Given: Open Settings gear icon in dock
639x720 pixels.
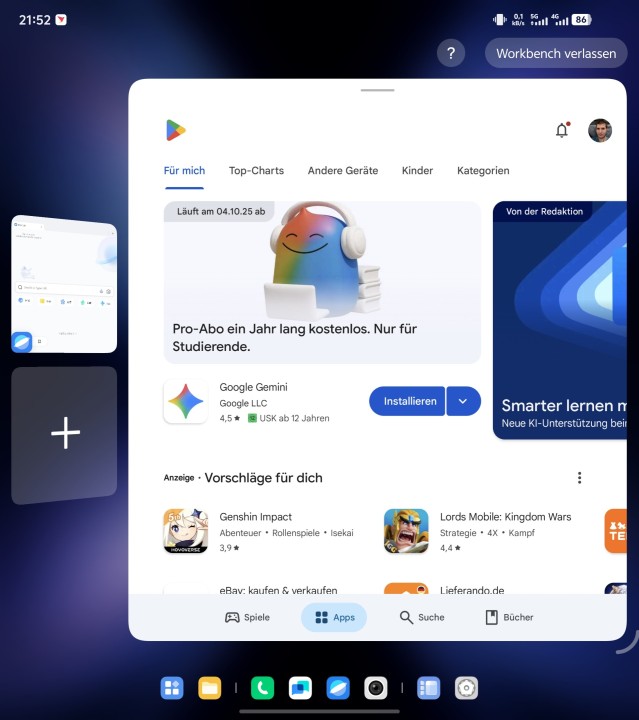Looking at the screenshot, I should [466, 688].
